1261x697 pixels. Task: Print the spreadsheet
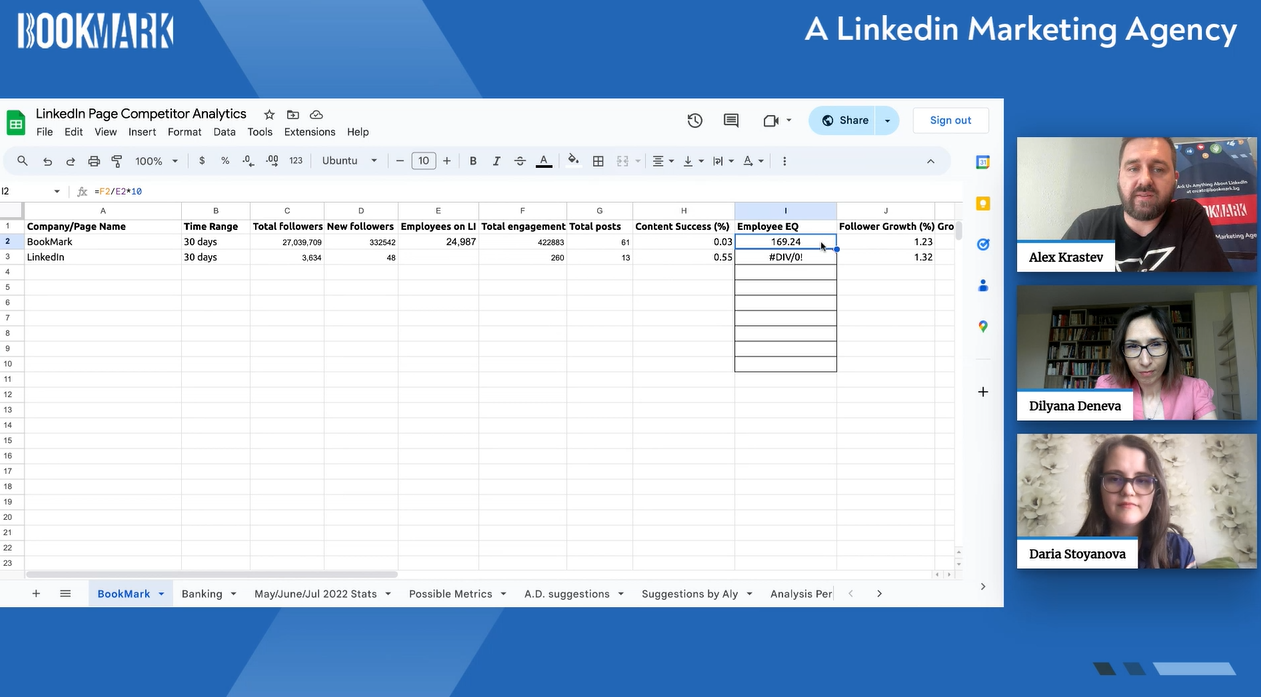[94, 161]
